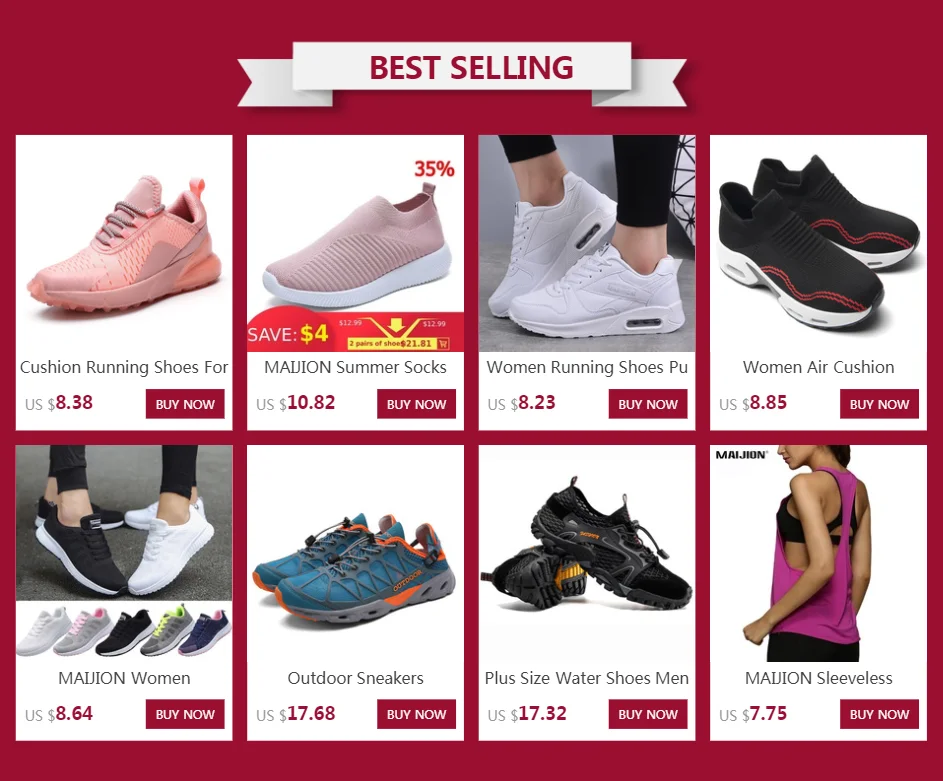
Task: Open the MAIJION Sleeveless purple top image
Action: (x=819, y=554)
